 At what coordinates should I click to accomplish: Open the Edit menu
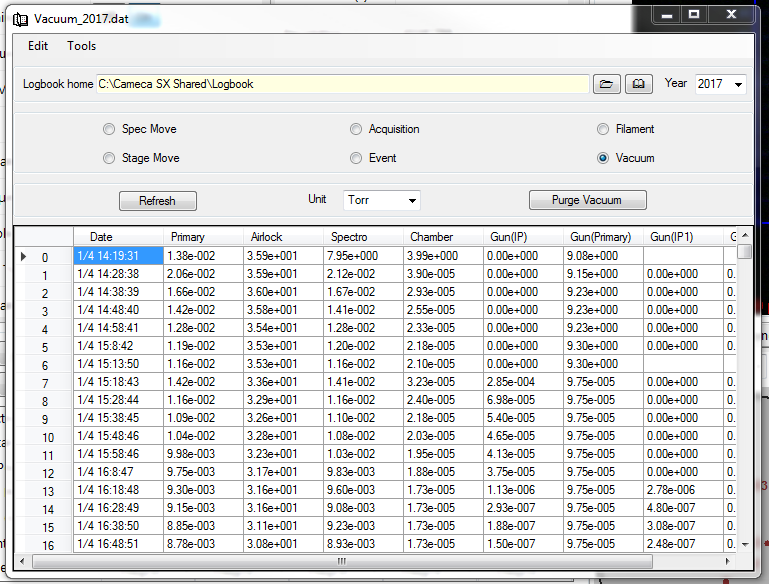click(x=38, y=46)
